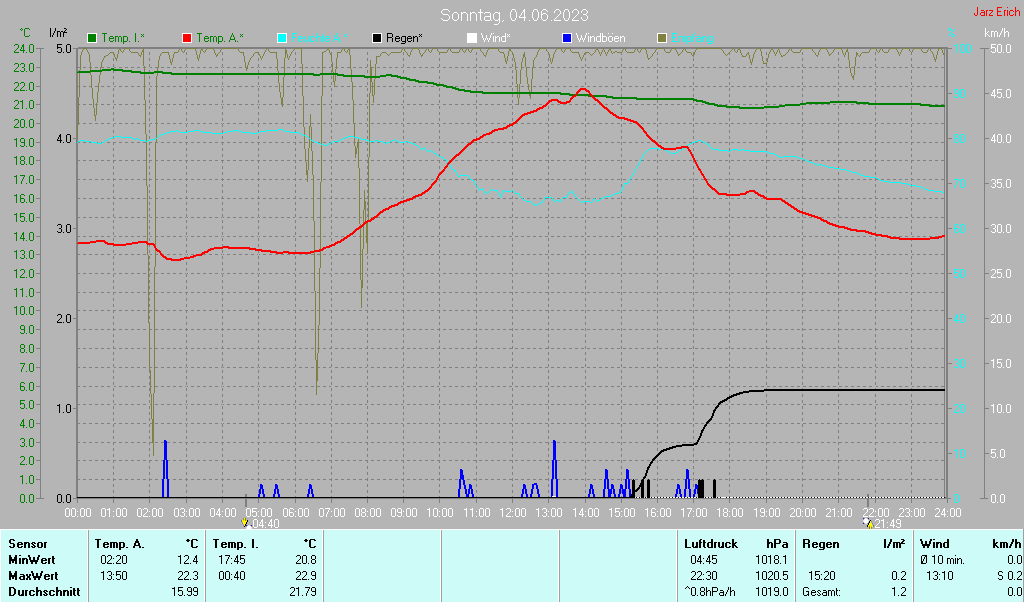Click the sunrise icon beside 04:40
The height and width of the screenshot is (602, 1024).
246,523
